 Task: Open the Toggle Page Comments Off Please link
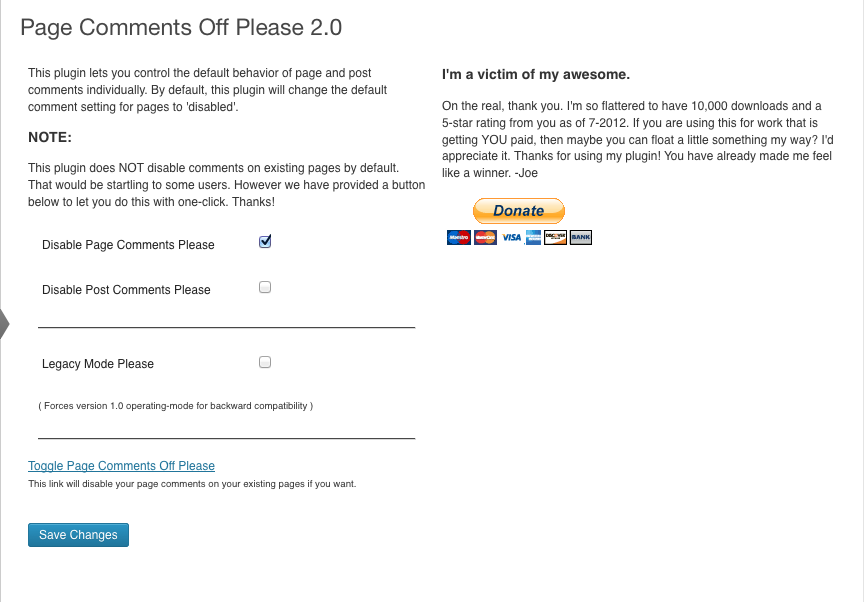(121, 466)
